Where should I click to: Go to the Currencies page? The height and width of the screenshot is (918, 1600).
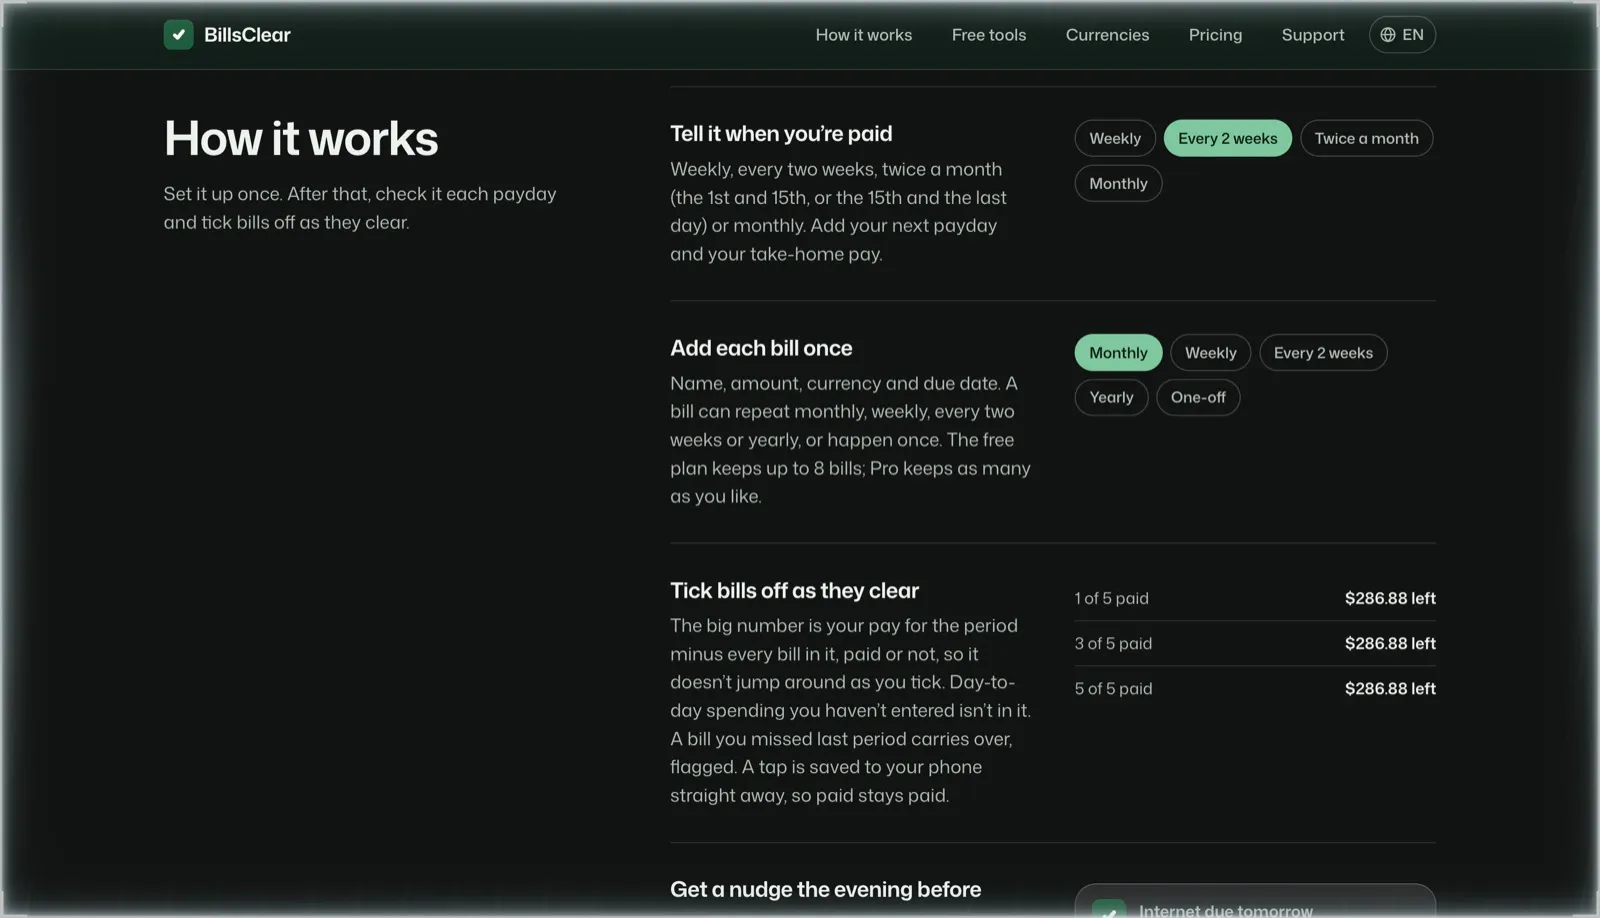pyautogui.click(x=1107, y=35)
